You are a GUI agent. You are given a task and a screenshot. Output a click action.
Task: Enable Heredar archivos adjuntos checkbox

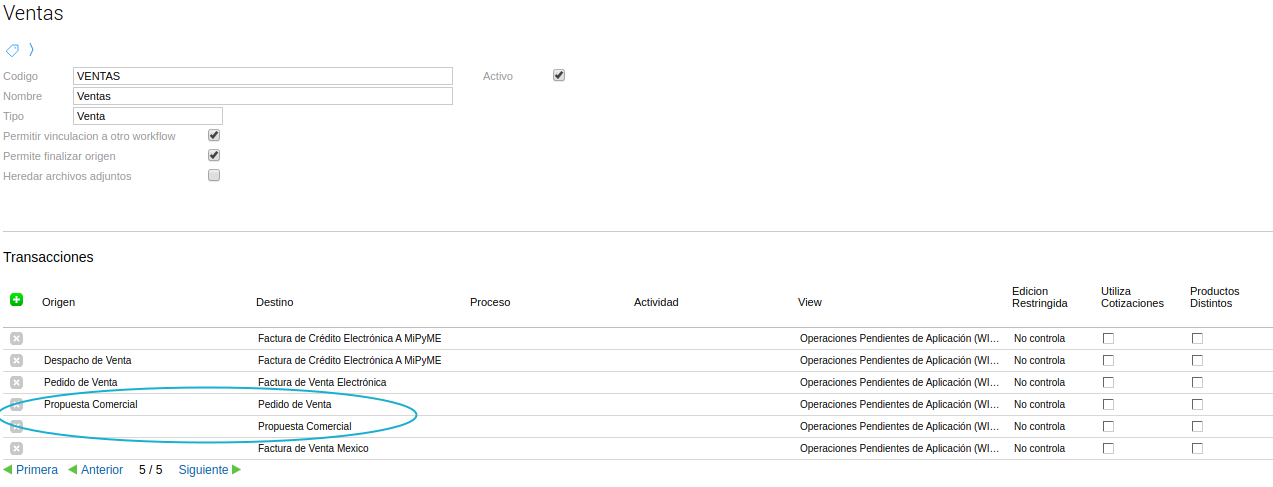tap(214, 175)
